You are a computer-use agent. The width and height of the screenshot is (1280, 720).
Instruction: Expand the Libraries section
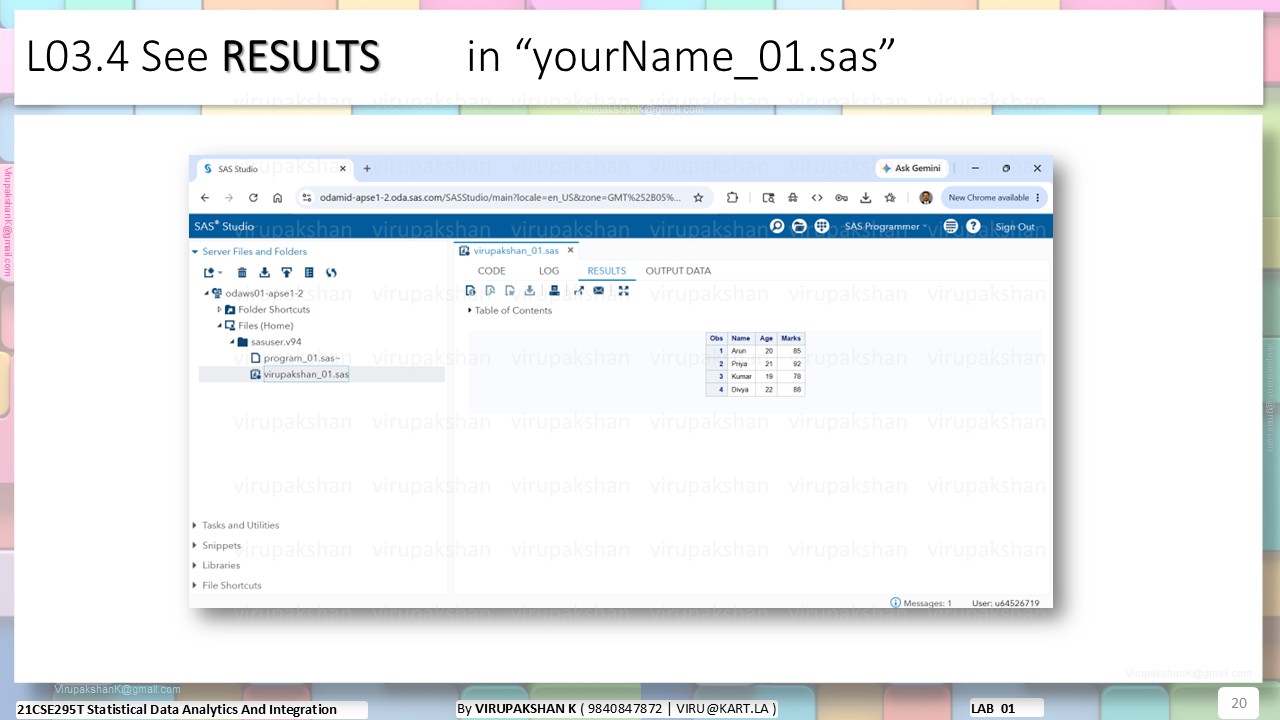(195, 565)
